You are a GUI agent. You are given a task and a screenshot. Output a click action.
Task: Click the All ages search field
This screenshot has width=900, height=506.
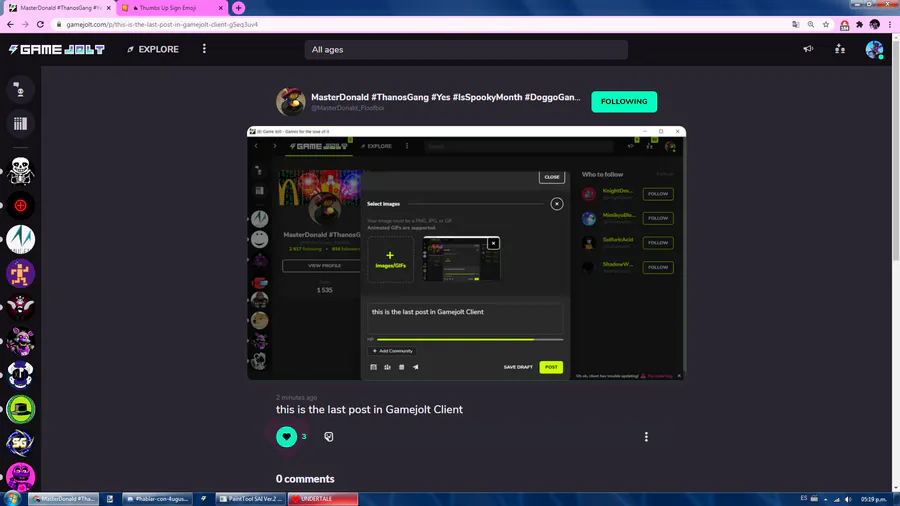pos(466,49)
